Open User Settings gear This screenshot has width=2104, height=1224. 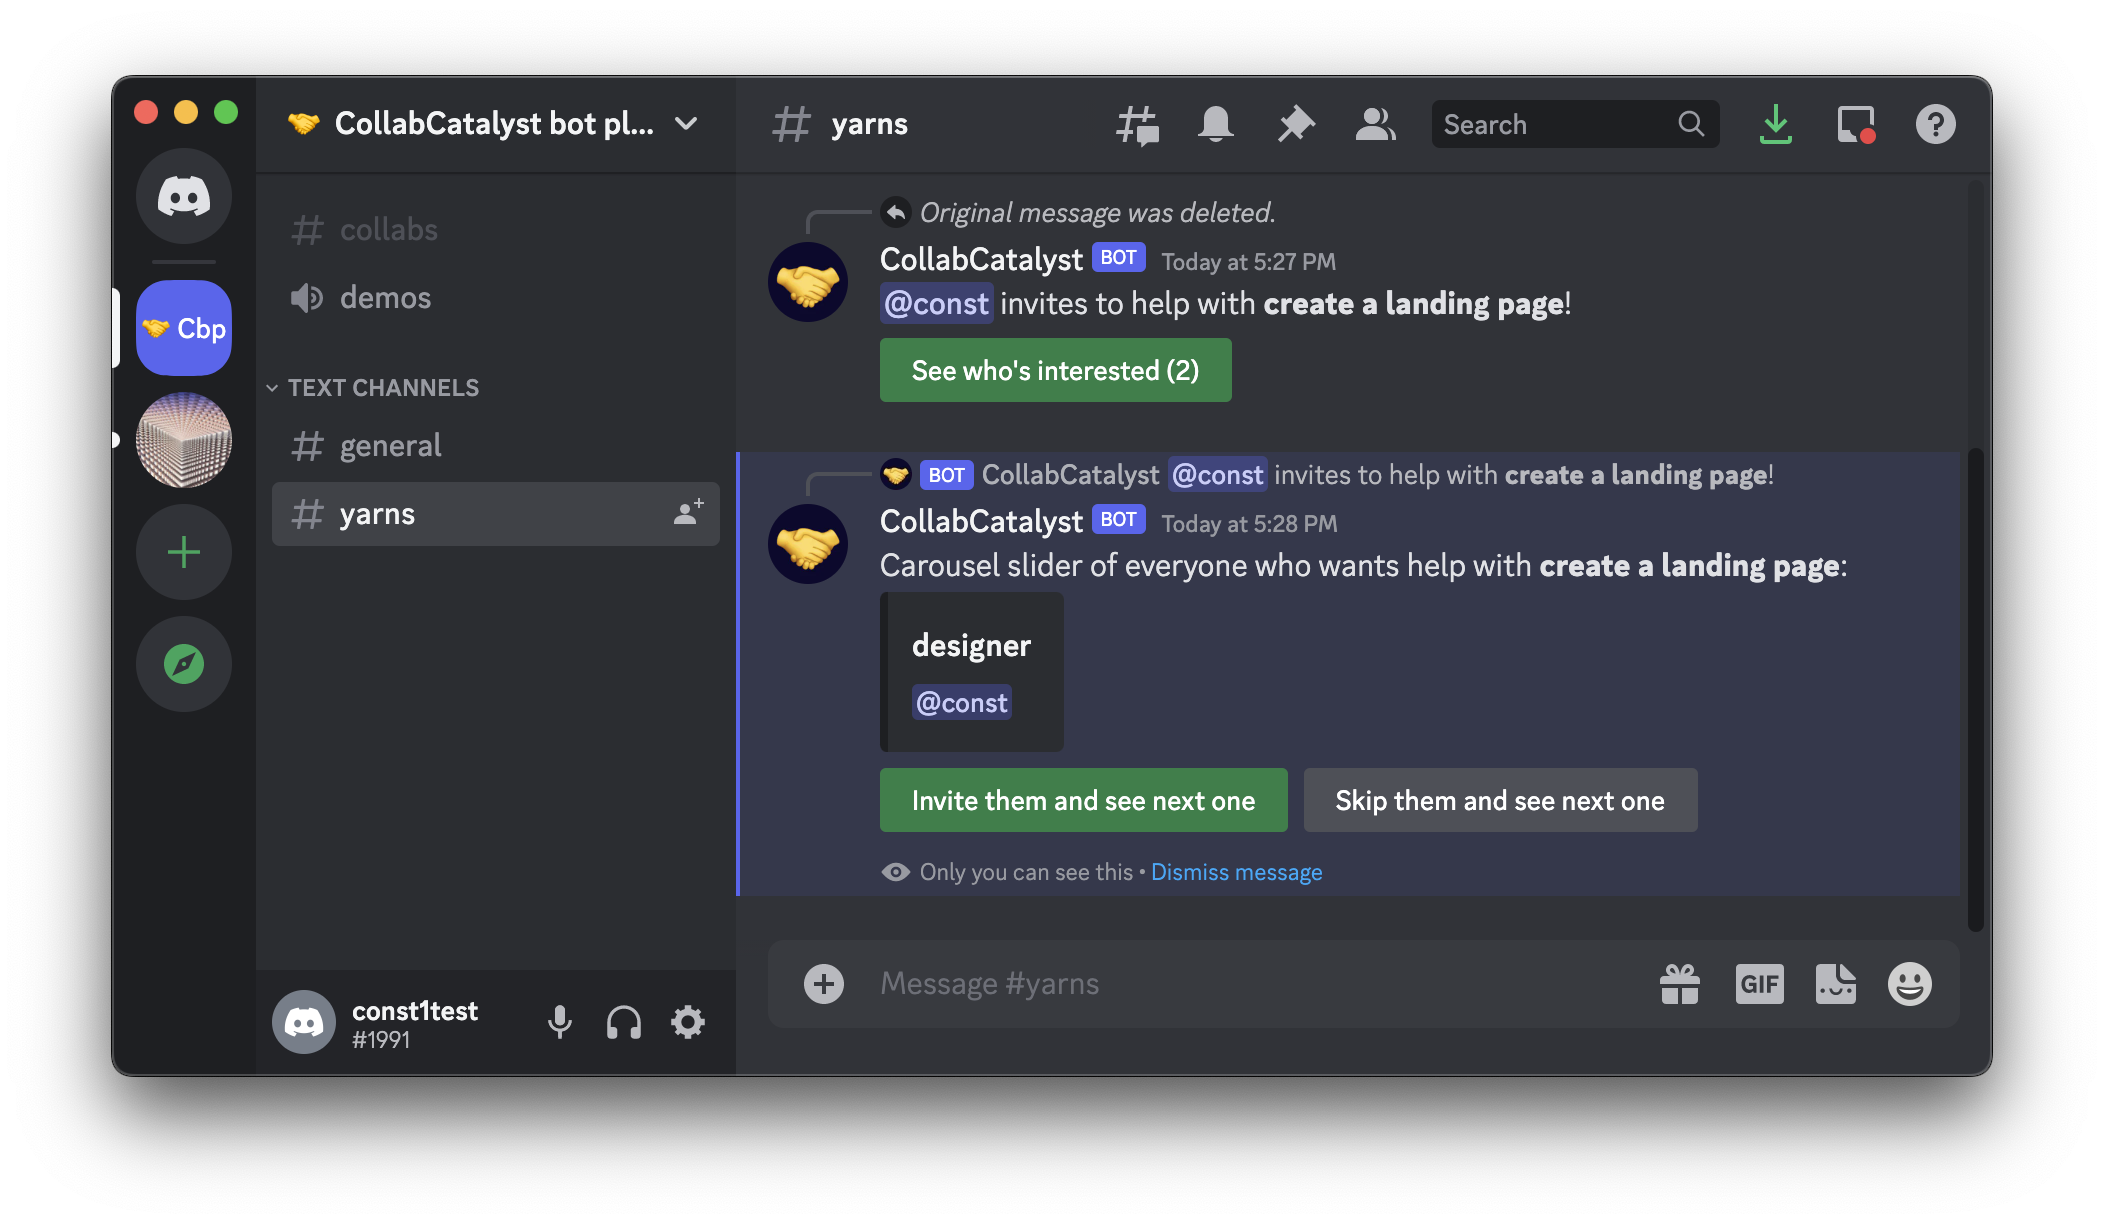pyautogui.click(x=688, y=1022)
